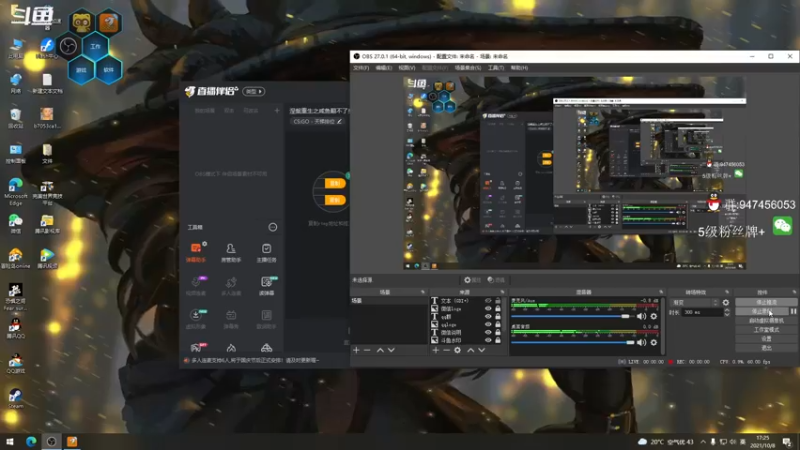Pop out the 混音器 dock panel
The height and width of the screenshot is (450, 800).
click(x=661, y=292)
